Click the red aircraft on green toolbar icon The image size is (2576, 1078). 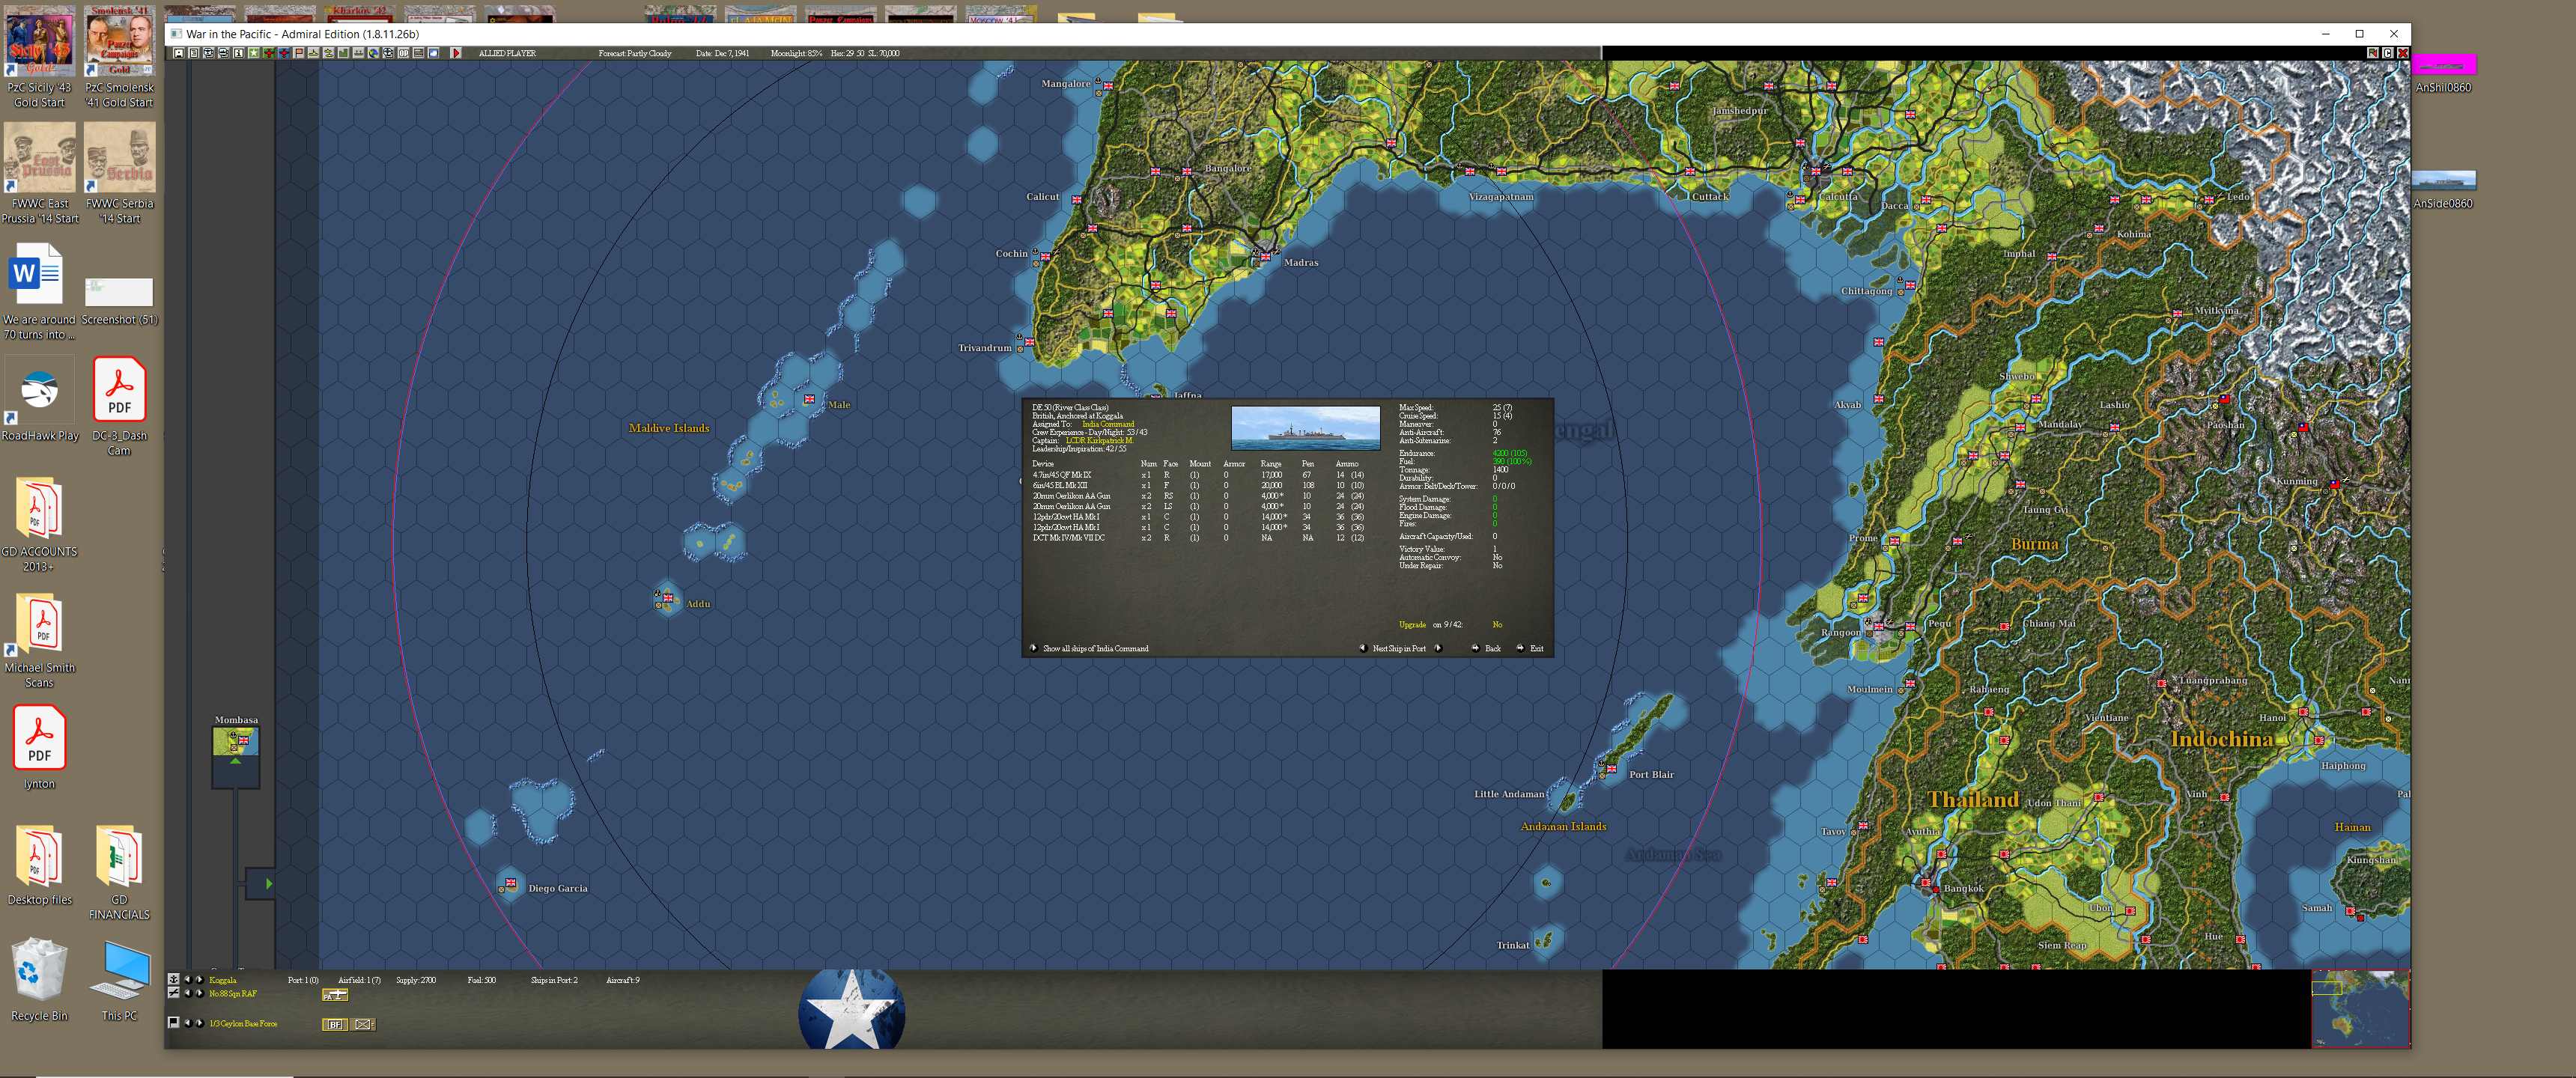269,53
